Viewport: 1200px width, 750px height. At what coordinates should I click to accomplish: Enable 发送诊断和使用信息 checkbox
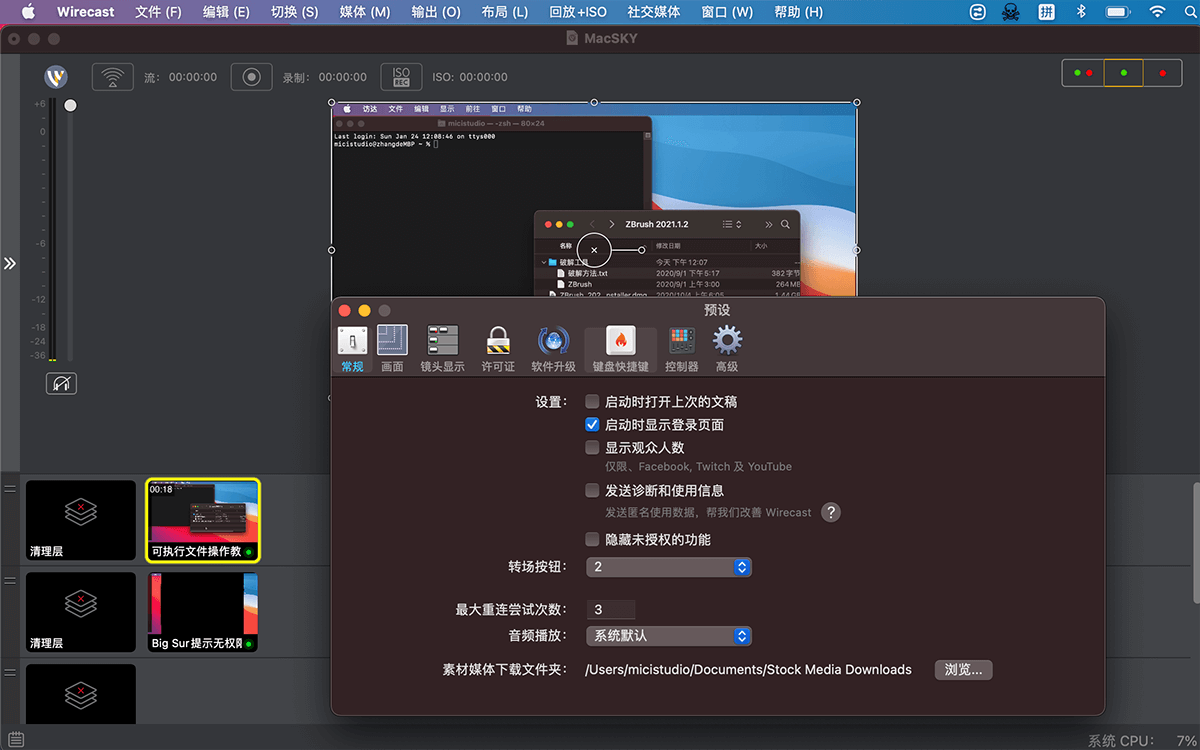point(592,491)
